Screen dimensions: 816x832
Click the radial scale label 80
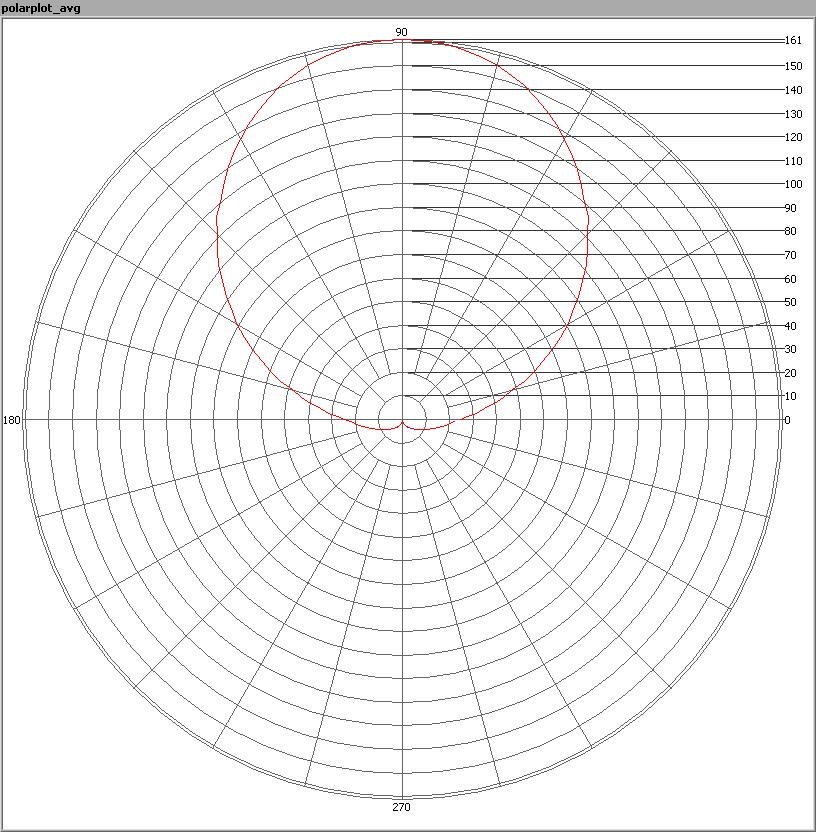[x=790, y=231]
